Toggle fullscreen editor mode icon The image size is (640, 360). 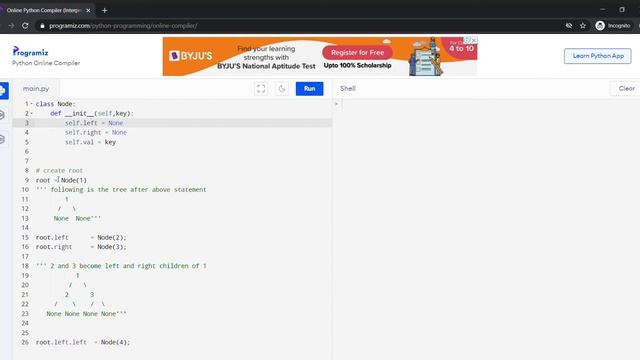point(261,89)
